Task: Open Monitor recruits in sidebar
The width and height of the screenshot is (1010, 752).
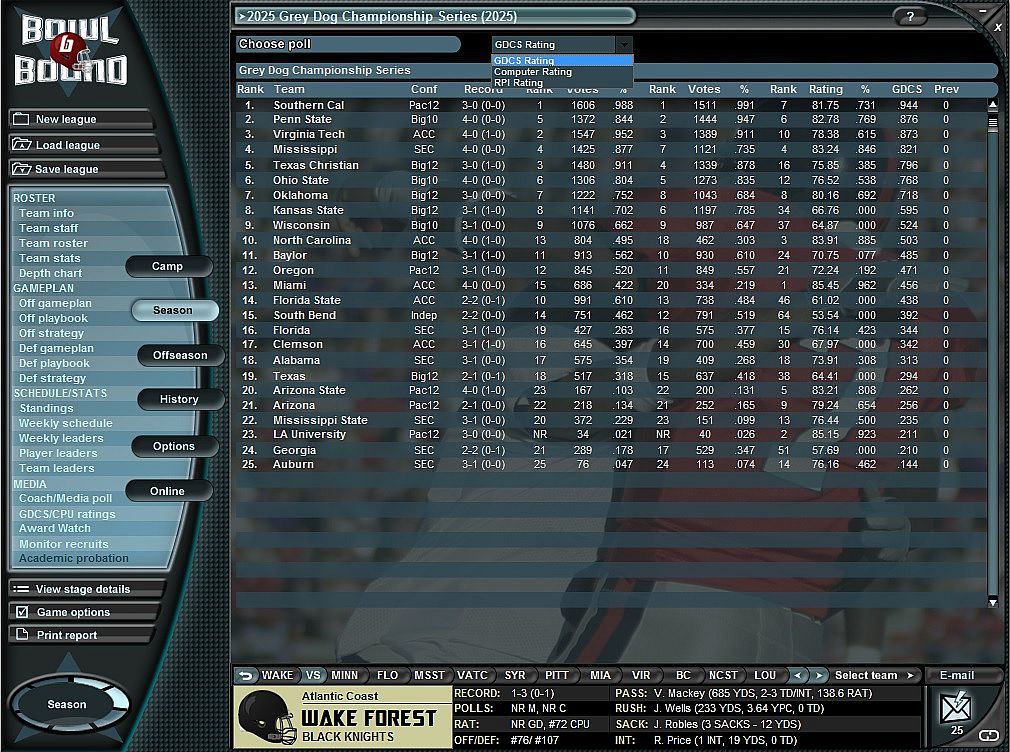Action: pos(63,544)
